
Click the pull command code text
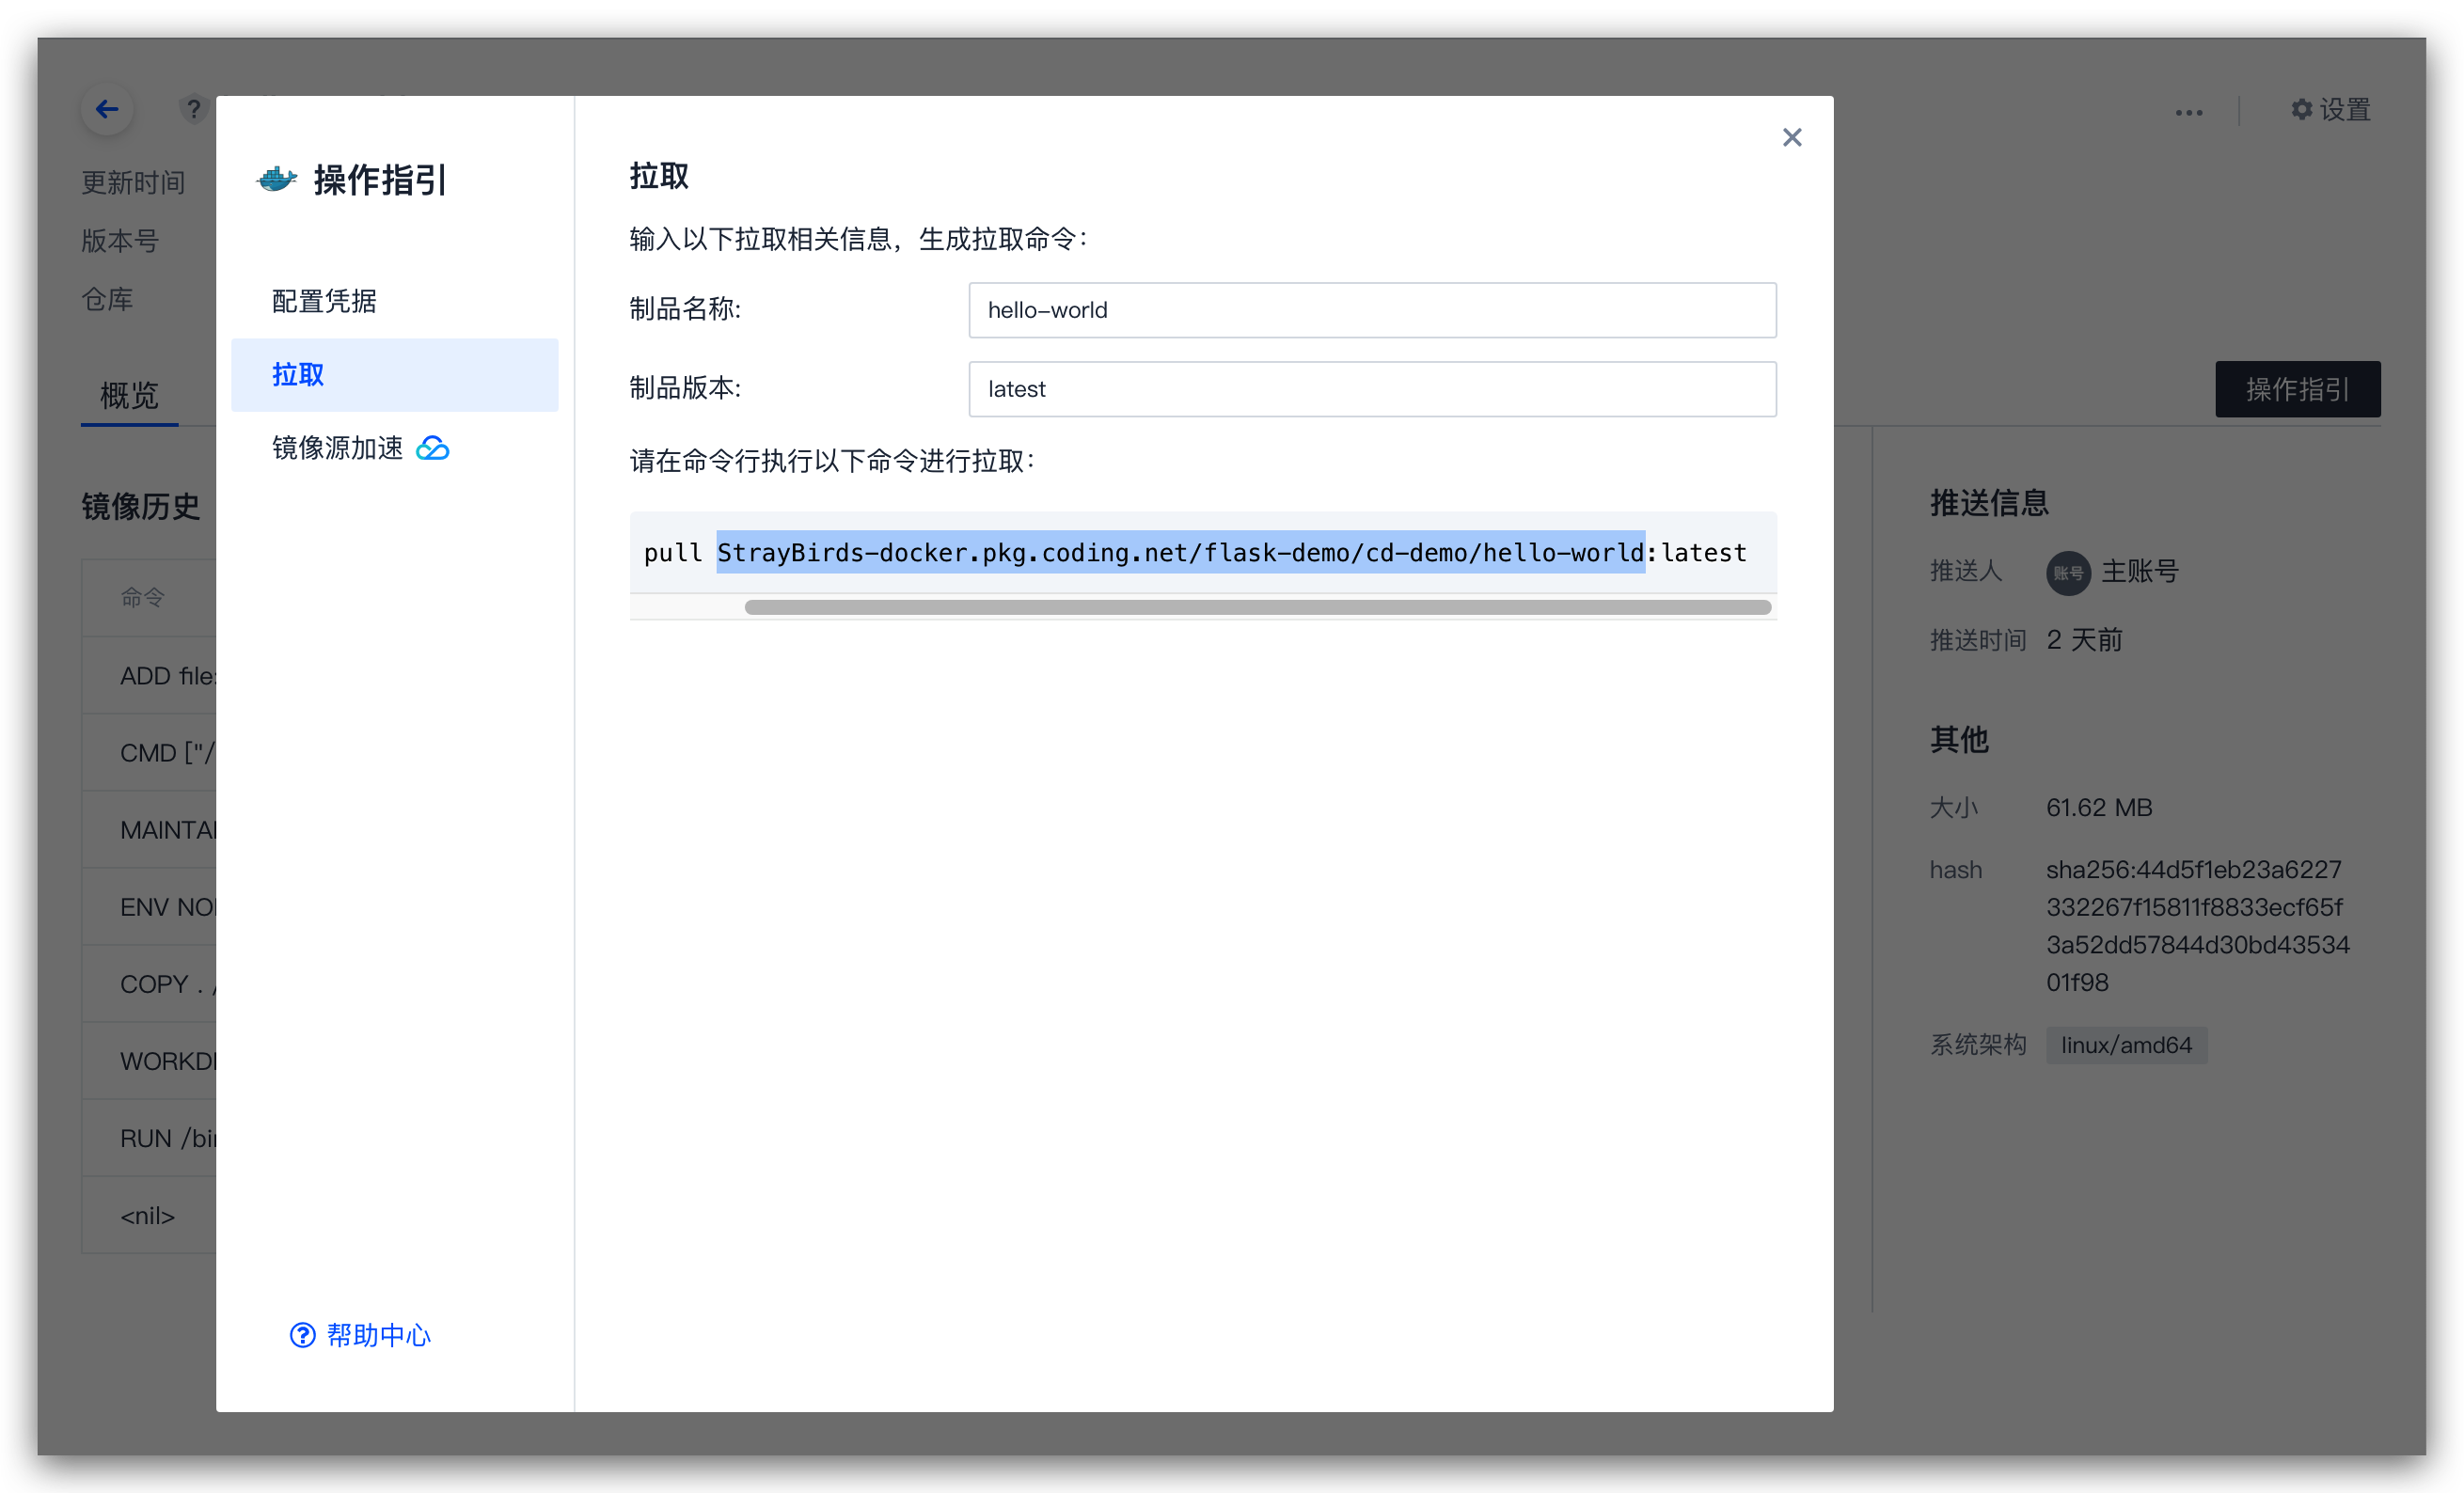1195,553
